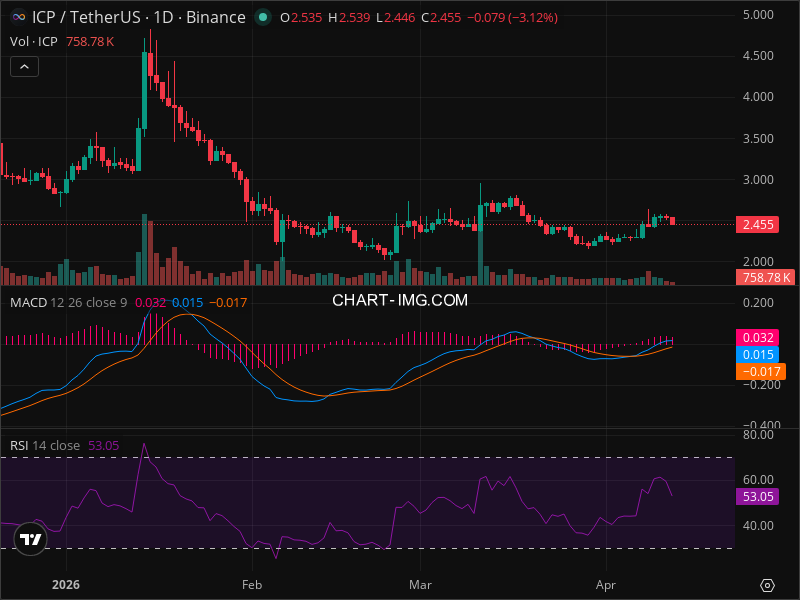Select the MACD 12 26 close 9 legend
This screenshot has height=600, width=800.
[x=68, y=303]
